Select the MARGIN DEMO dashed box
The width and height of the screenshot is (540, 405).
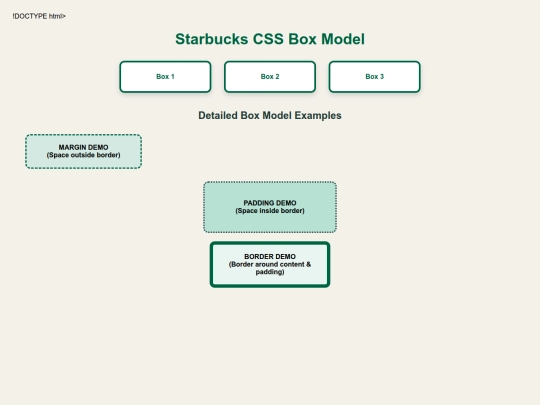[83, 152]
